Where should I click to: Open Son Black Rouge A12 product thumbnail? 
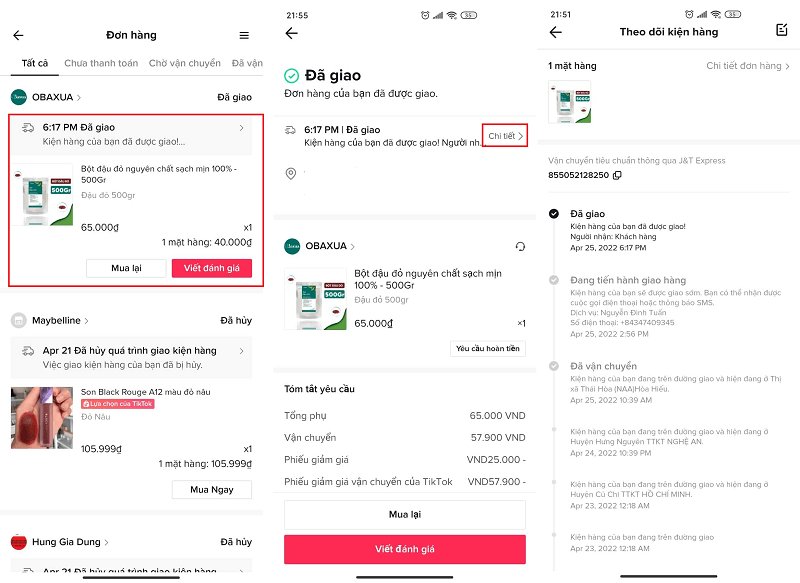point(42,418)
